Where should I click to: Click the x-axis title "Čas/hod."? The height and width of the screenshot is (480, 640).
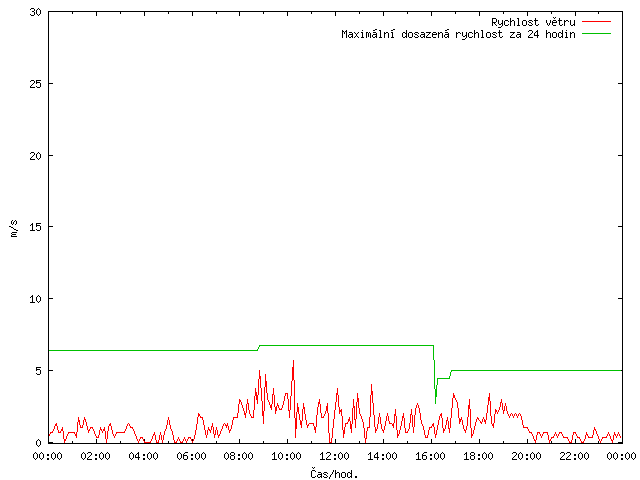pos(334,474)
